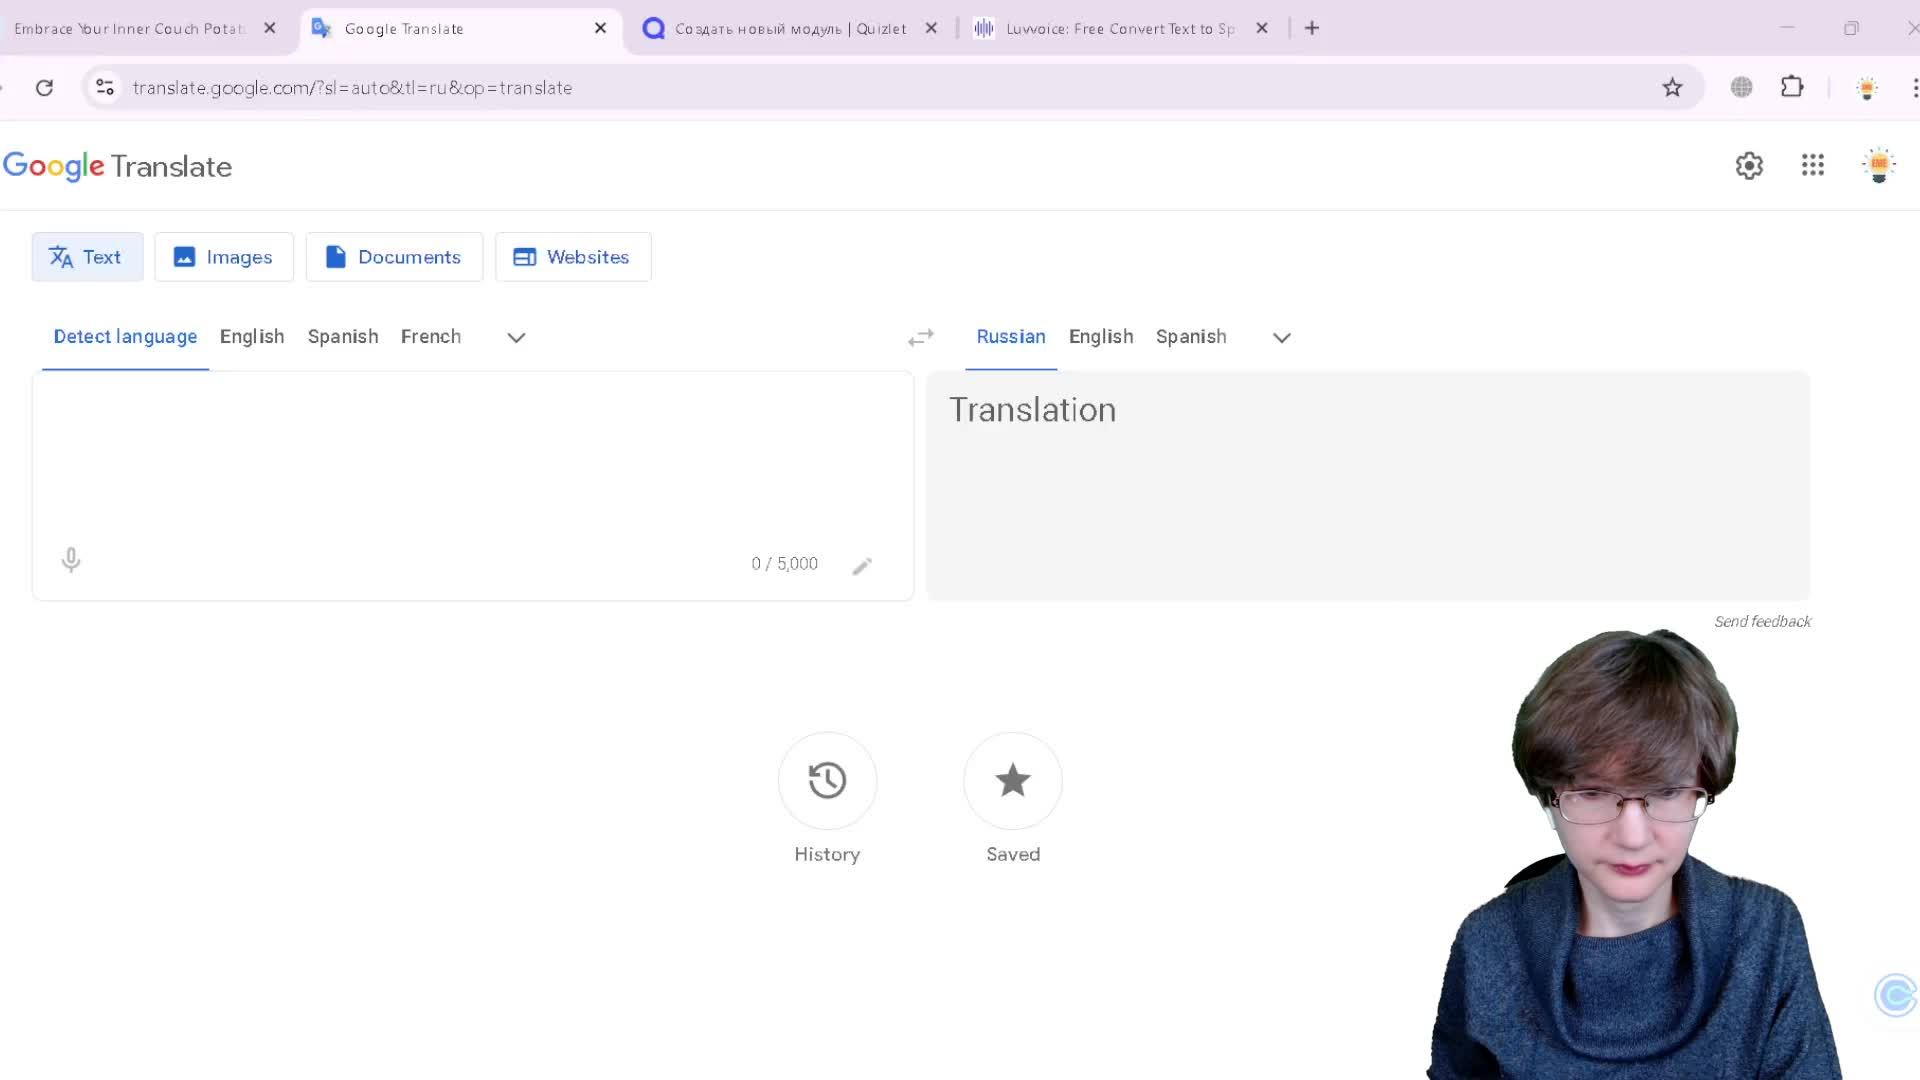Select Websites translation mode
1920x1080 pixels.
pyautogui.click(x=573, y=257)
